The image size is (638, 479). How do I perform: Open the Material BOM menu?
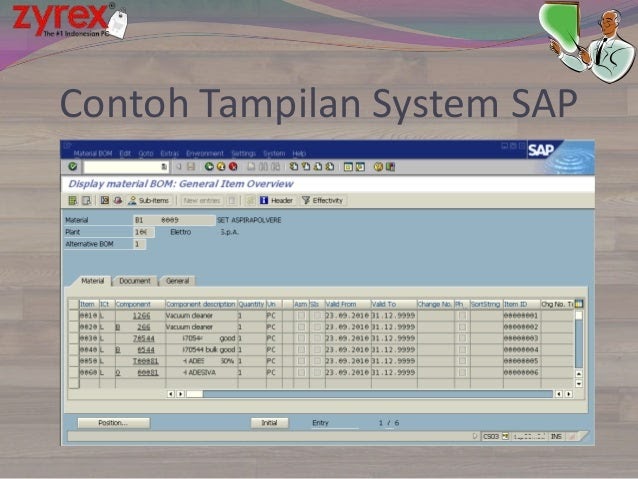pyautogui.click(x=93, y=153)
